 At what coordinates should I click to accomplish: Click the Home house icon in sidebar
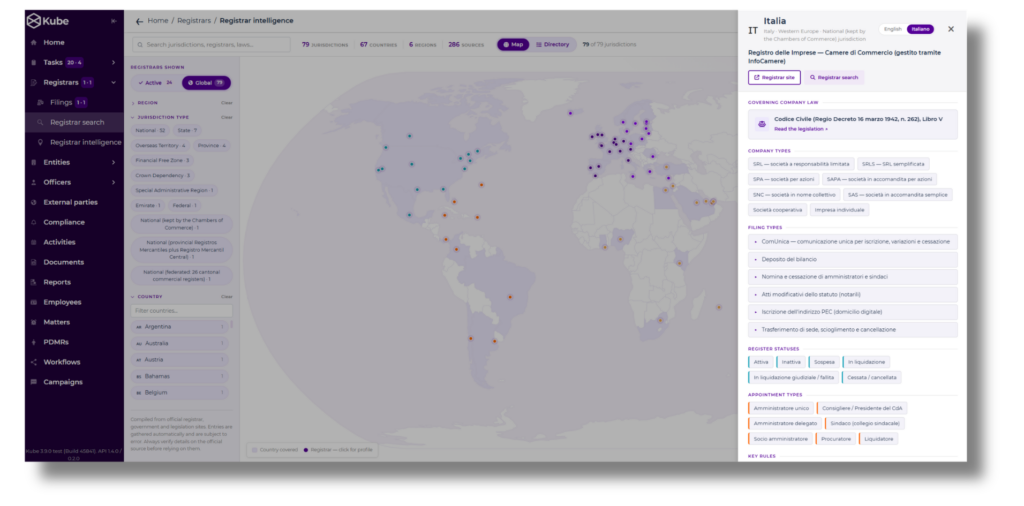[x=34, y=42]
